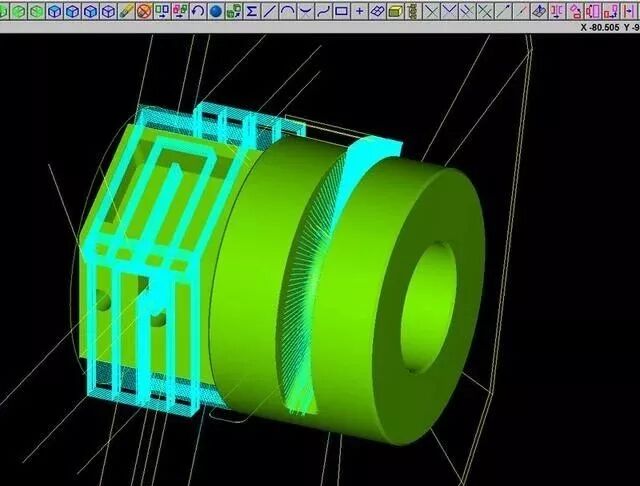Select the rectangle drawing tool

click(341, 11)
